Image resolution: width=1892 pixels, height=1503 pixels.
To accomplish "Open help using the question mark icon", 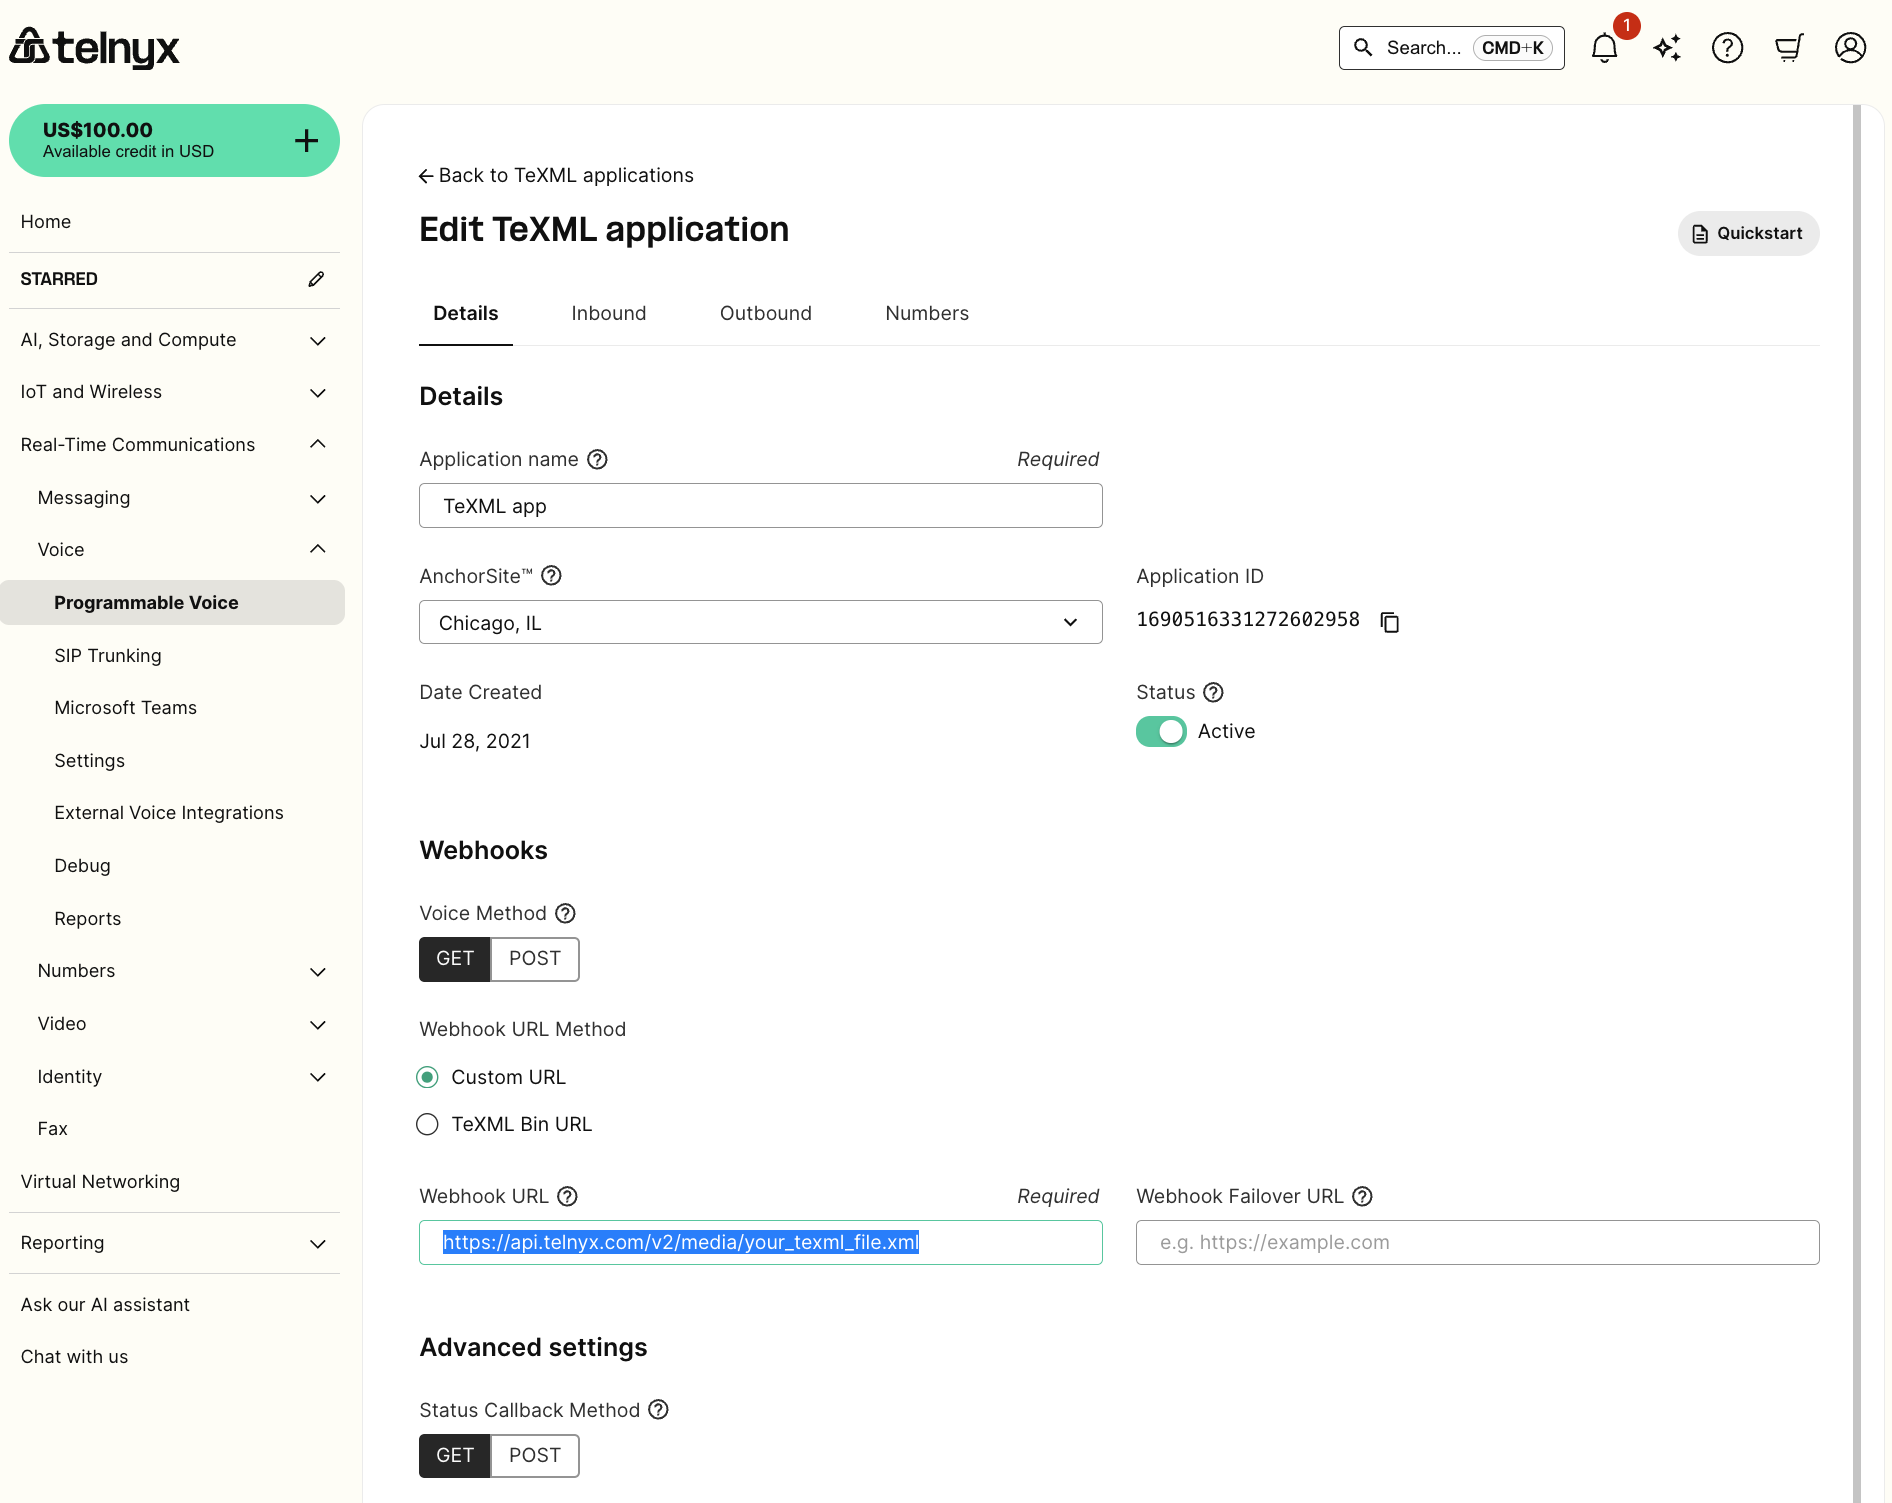I will (x=1728, y=47).
